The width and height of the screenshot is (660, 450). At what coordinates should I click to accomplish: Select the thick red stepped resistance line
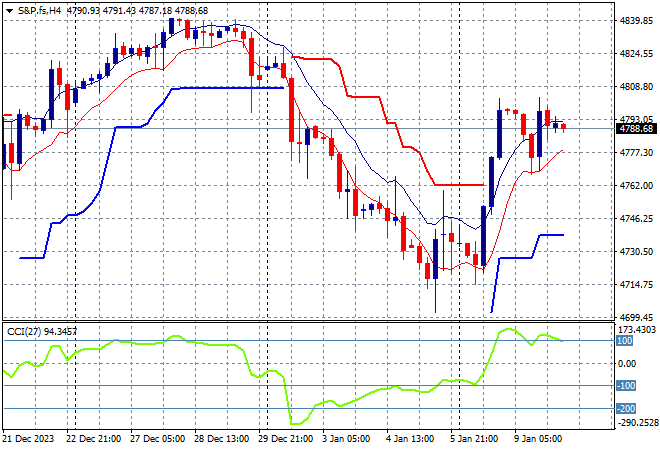point(365,97)
